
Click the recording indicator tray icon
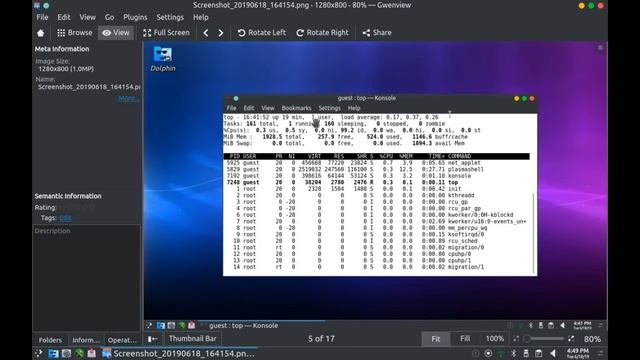(488, 353)
